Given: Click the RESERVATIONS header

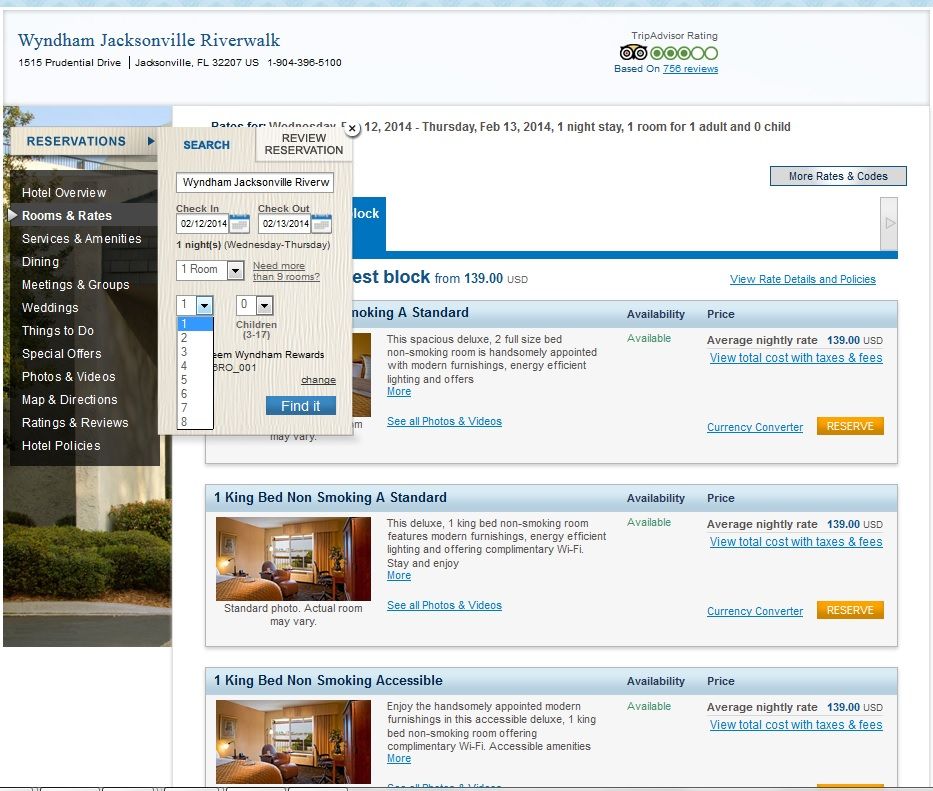Looking at the screenshot, I should pos(76,141).
